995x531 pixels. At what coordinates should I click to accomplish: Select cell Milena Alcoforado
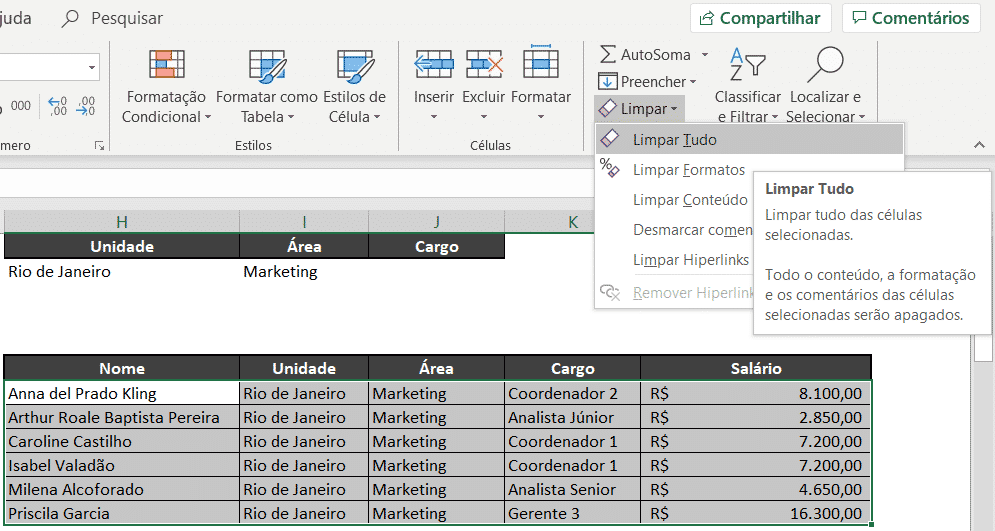coord(122,490)
